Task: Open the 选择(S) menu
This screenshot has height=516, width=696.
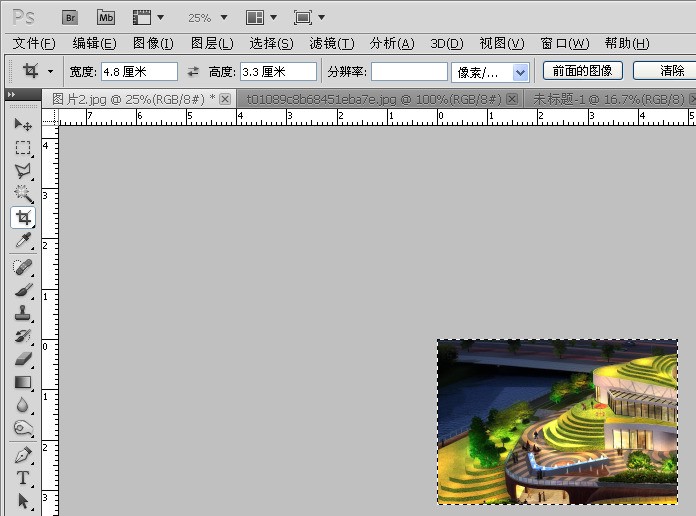Action: coord(271,44)
